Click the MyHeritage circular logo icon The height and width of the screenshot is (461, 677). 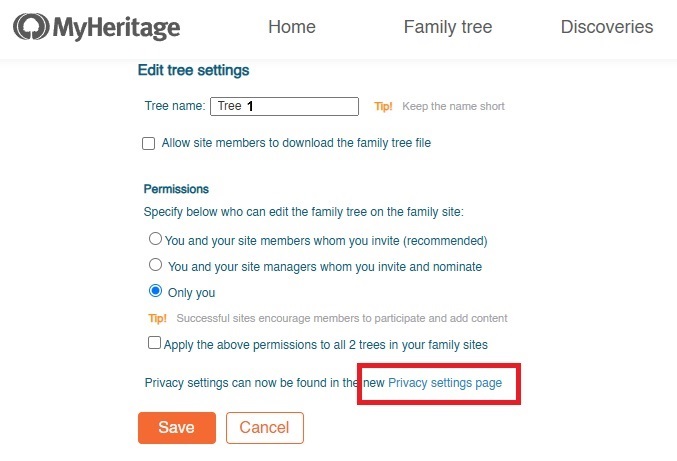point(31,27)
